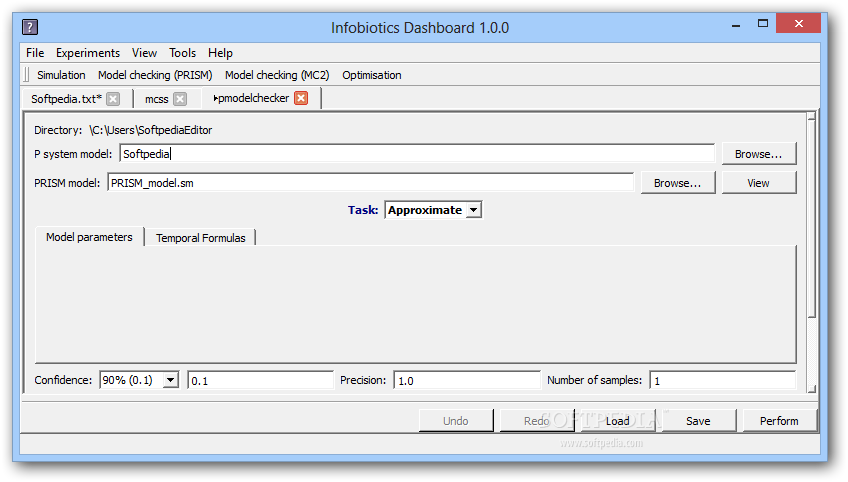Screen dimensions: 848x482
Task: Switch to Model parameters tab
Action: (x=89, y=237)
